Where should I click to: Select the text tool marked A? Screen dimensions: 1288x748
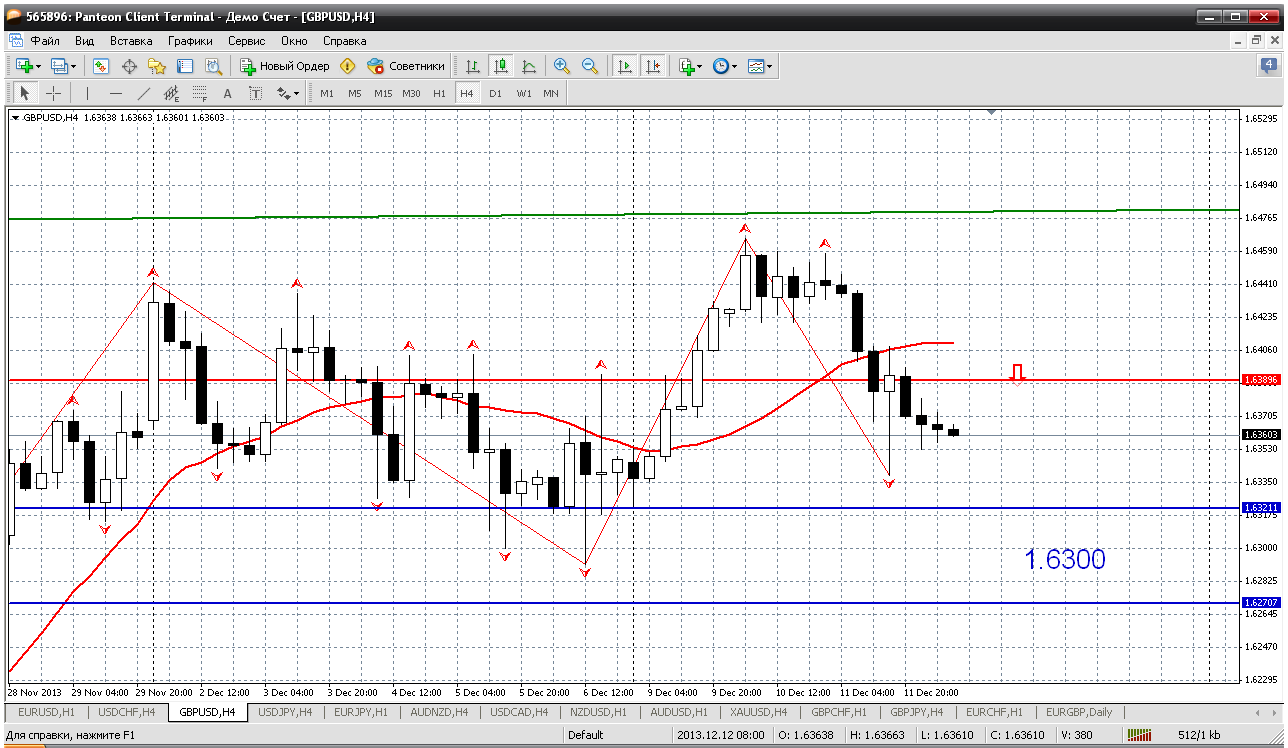227,93
